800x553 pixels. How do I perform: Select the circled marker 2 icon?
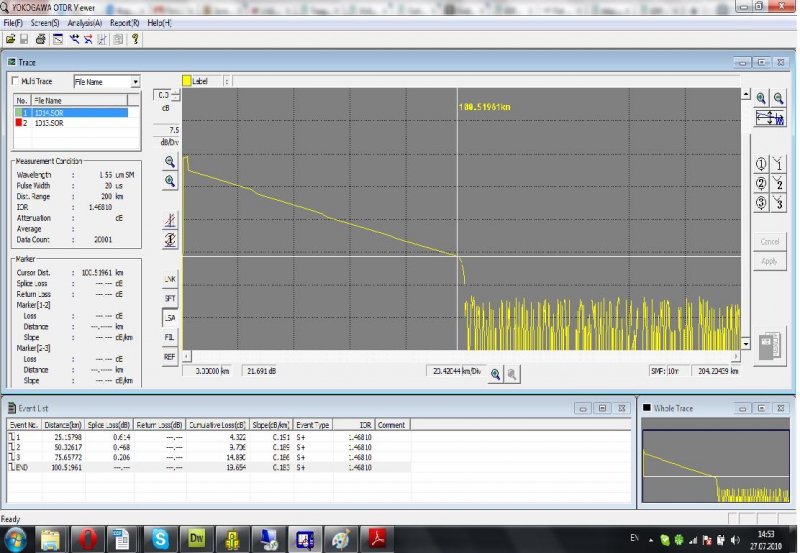[761, 183]
